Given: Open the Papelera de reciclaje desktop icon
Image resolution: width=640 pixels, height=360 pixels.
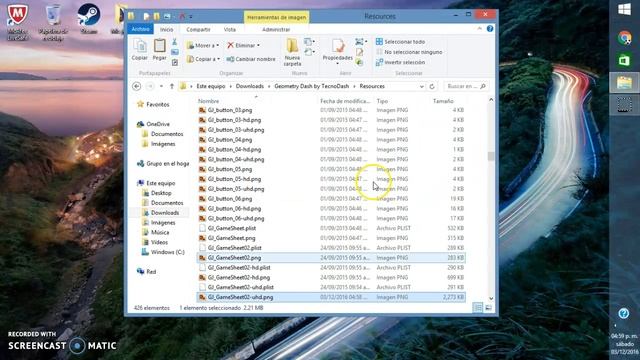Looking at the screenshot, I should [x=53, y=21].
